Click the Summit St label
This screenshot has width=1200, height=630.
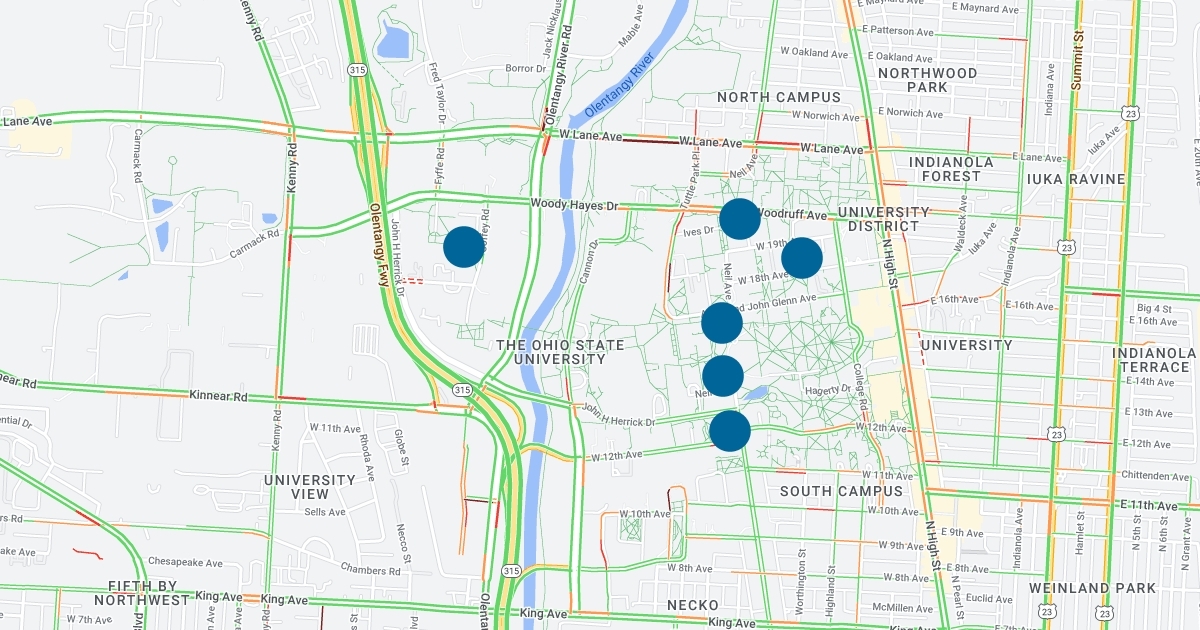[x=1078, y=59]
